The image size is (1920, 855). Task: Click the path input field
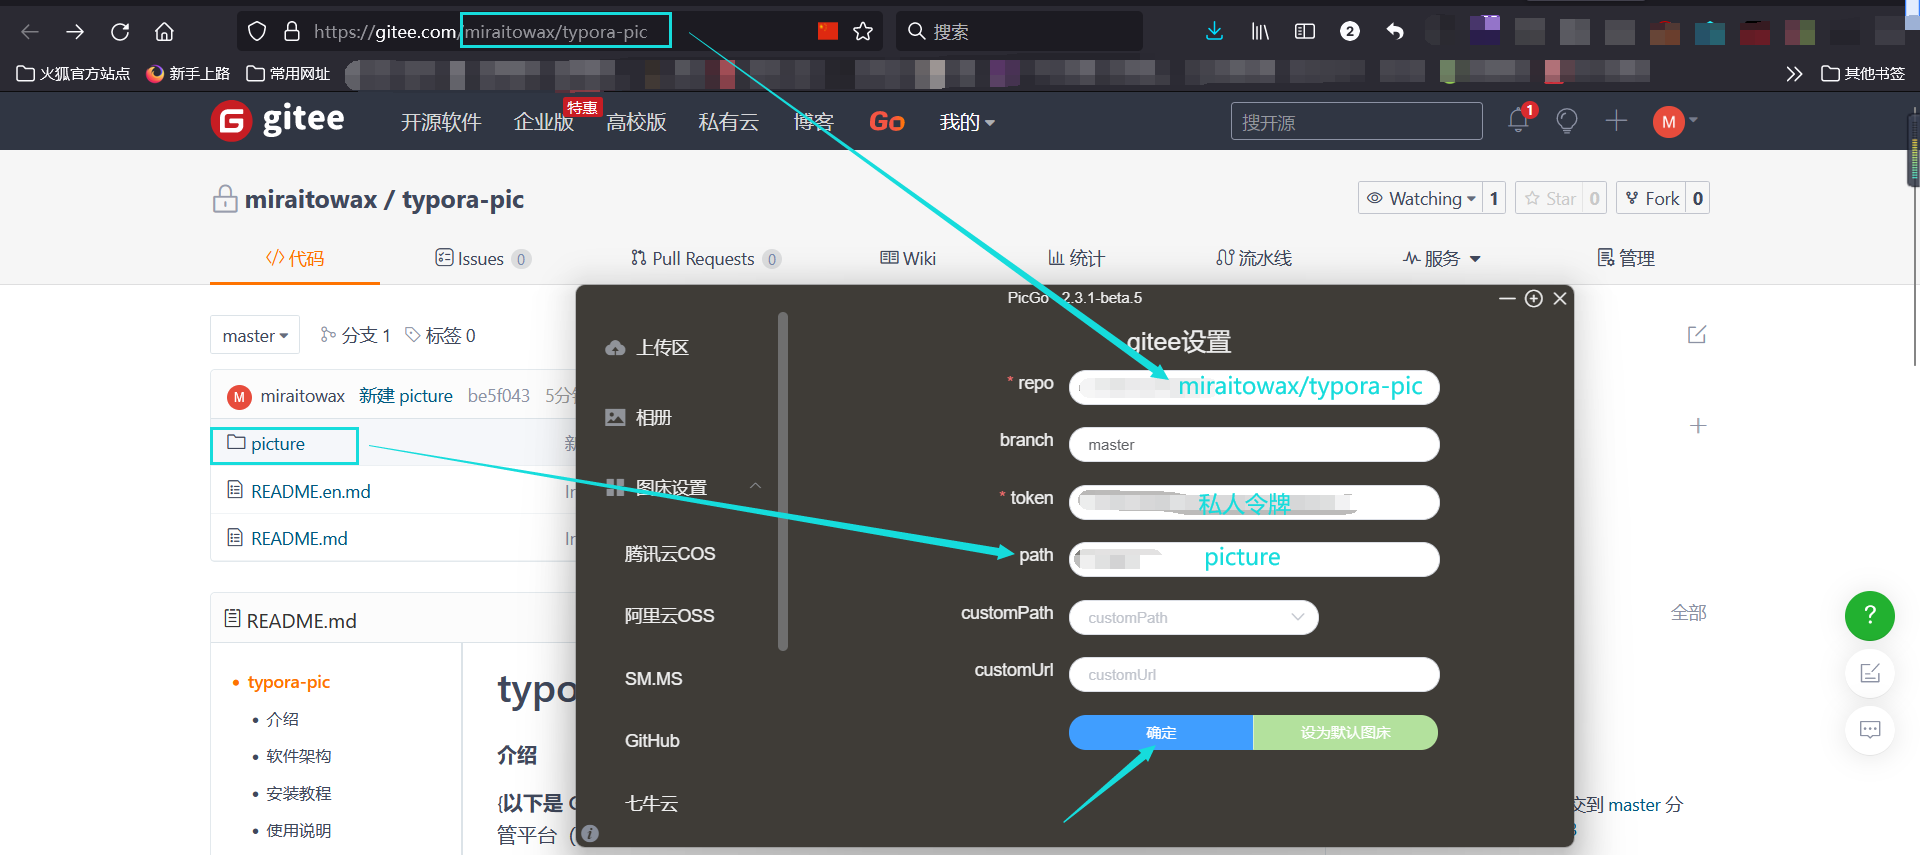1254,559
